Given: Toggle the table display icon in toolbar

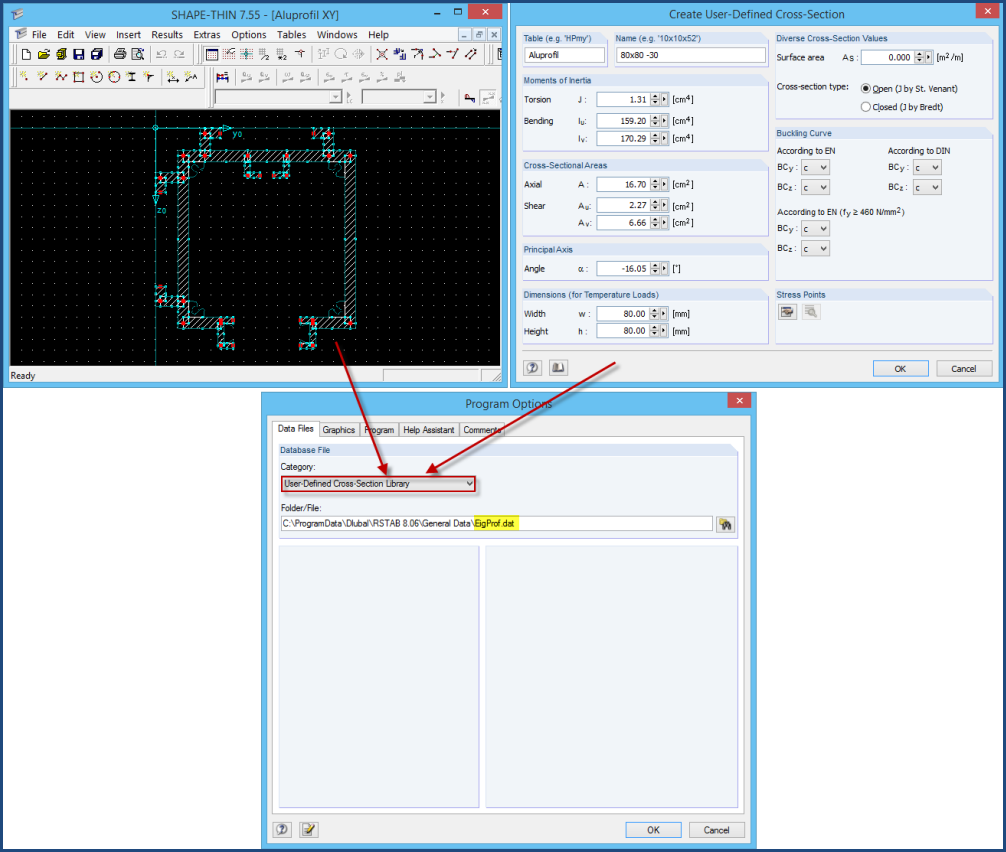Looking at the screenshot, I should (x=212, y=55).
